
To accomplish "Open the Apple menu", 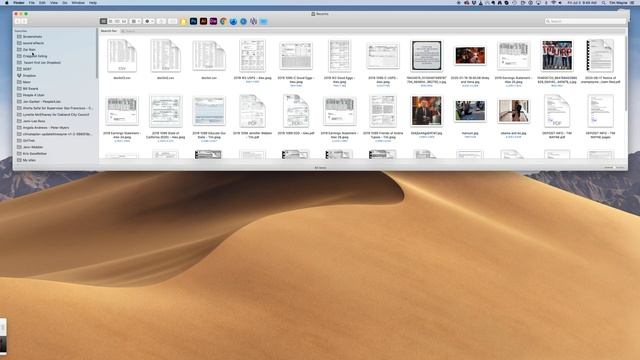I will pyautogui.click(x=7, y=2).
